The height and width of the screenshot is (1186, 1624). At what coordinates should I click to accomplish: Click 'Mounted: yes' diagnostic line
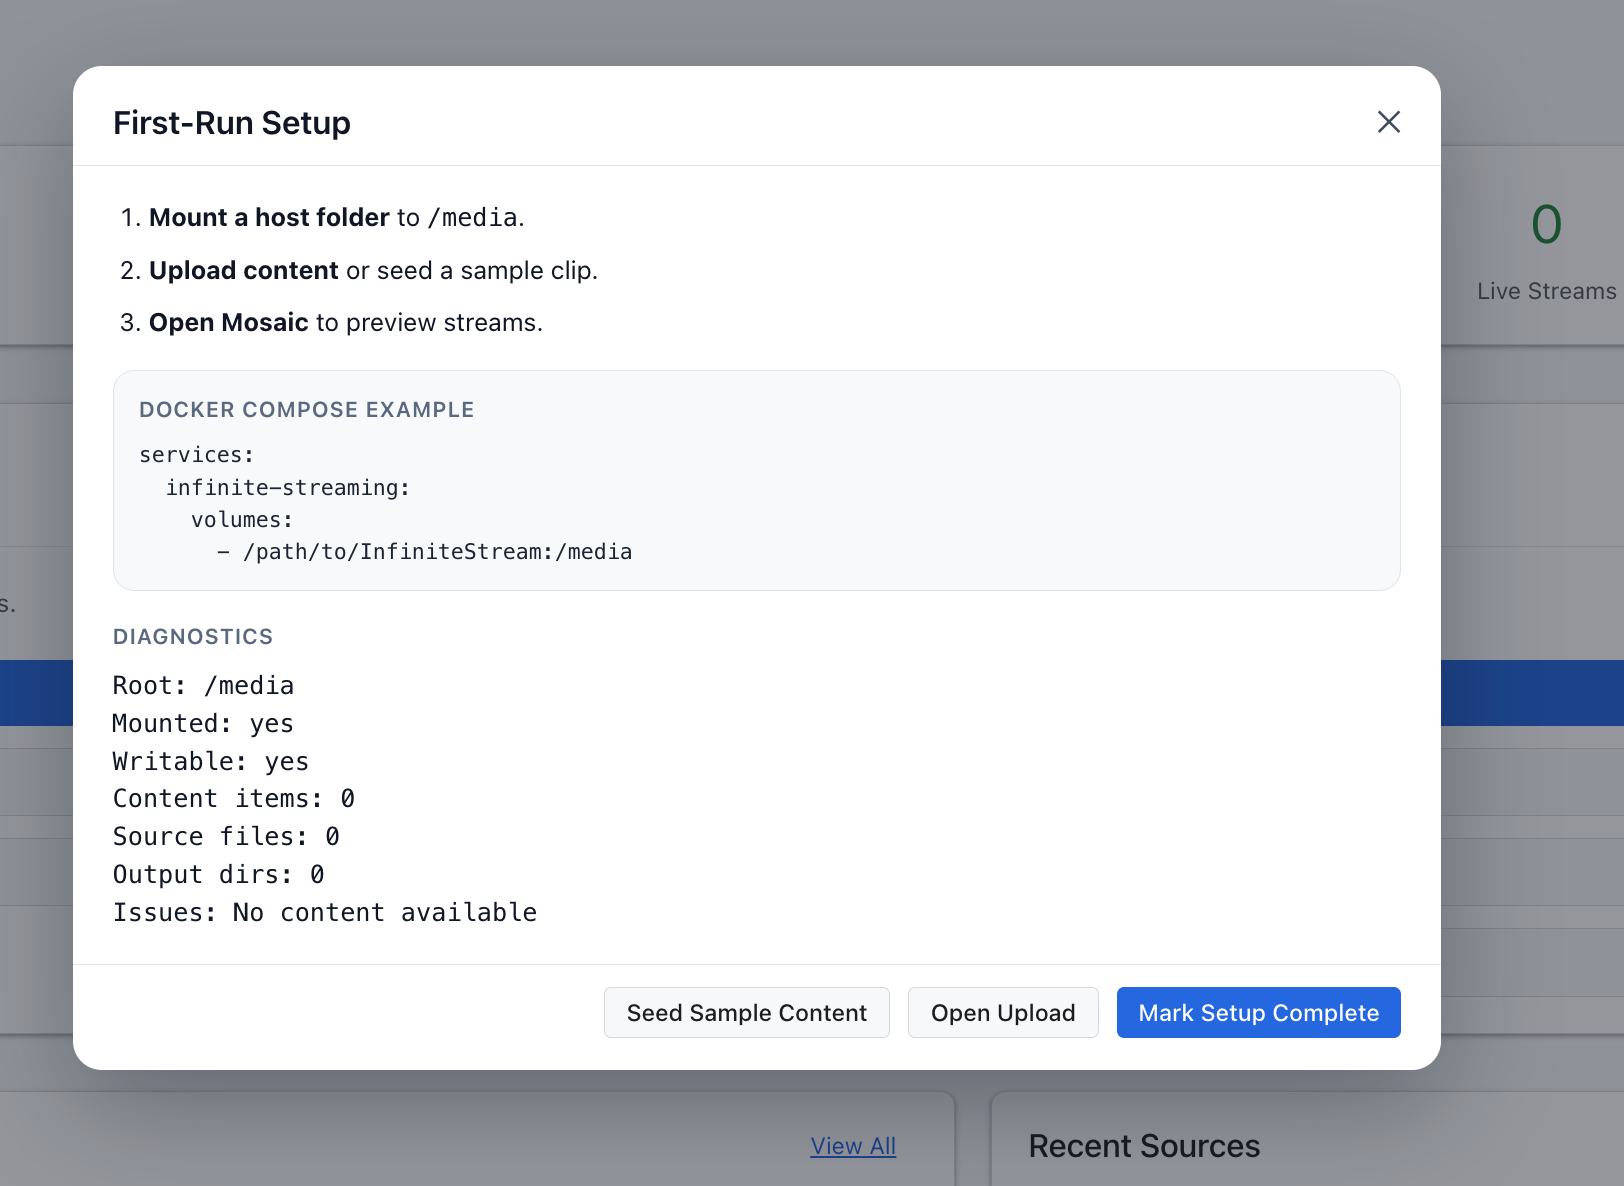[203, 724]
